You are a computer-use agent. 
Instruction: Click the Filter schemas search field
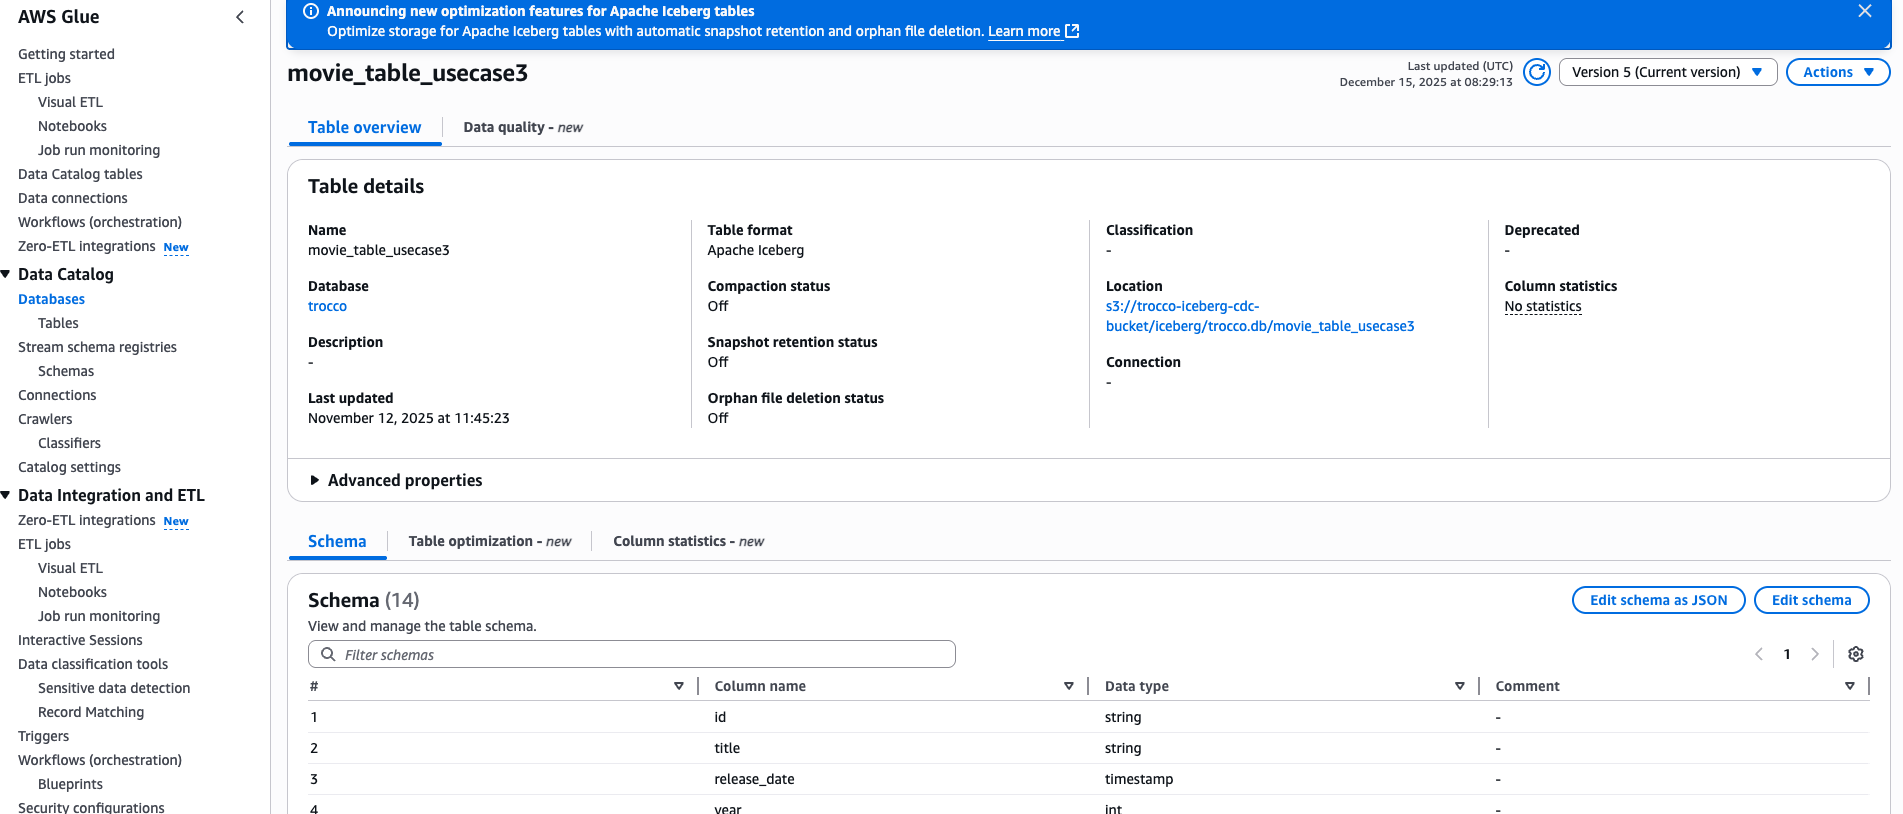click(632, 654)
